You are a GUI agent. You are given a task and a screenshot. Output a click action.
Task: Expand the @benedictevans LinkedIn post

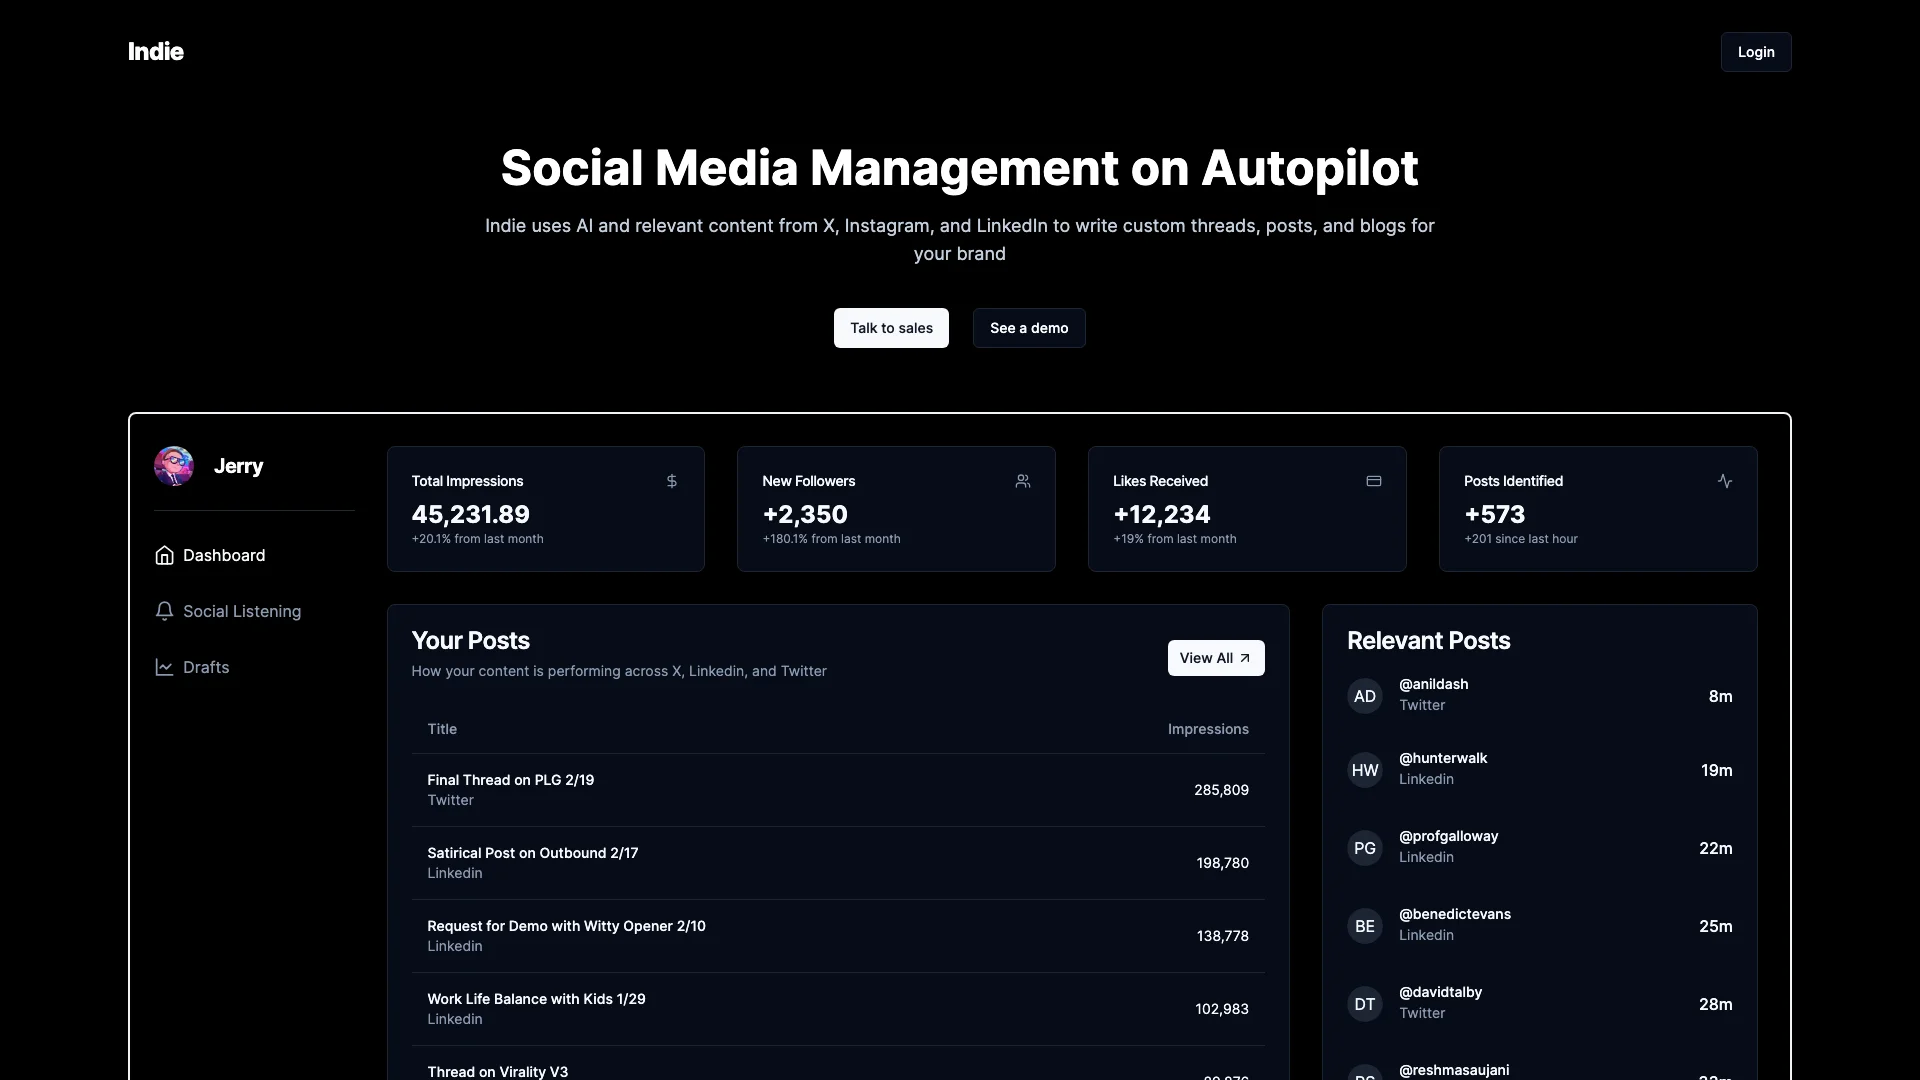1540,924
